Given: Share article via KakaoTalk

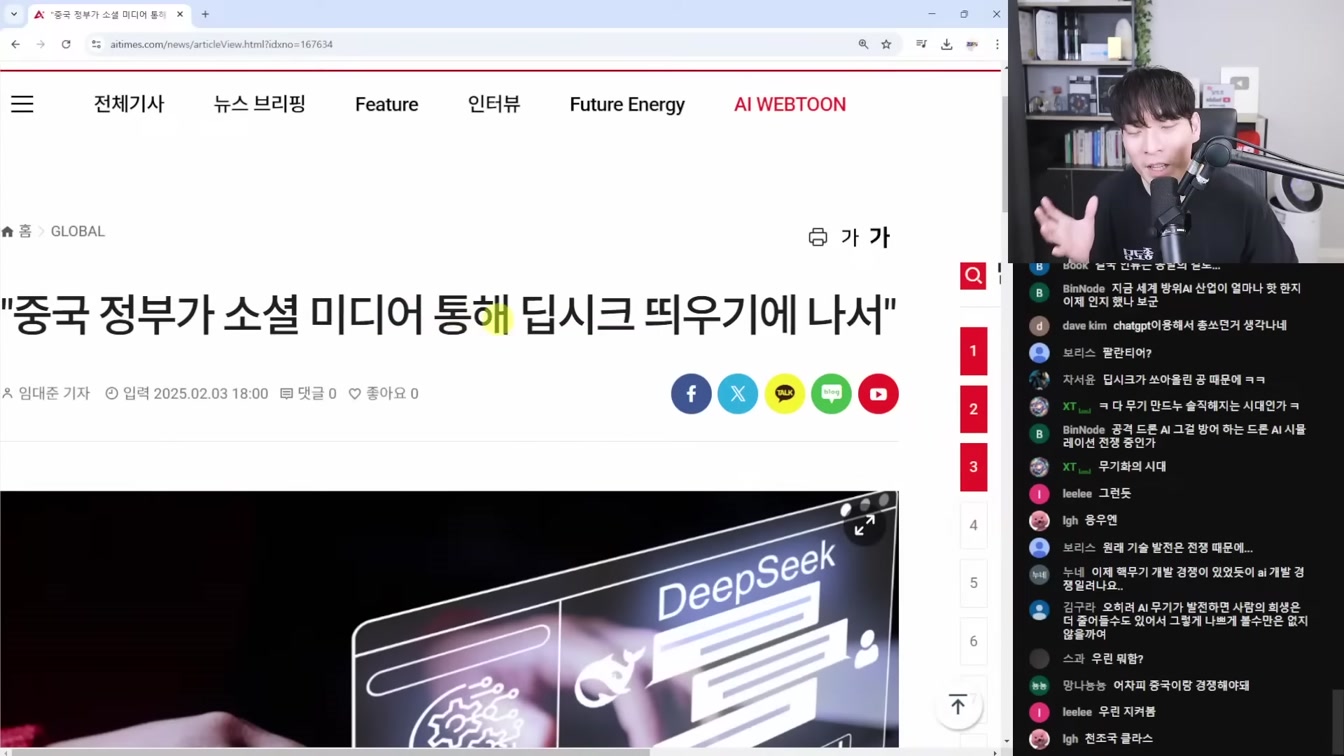Looking at the screenshot, I should tap(785, 394).
